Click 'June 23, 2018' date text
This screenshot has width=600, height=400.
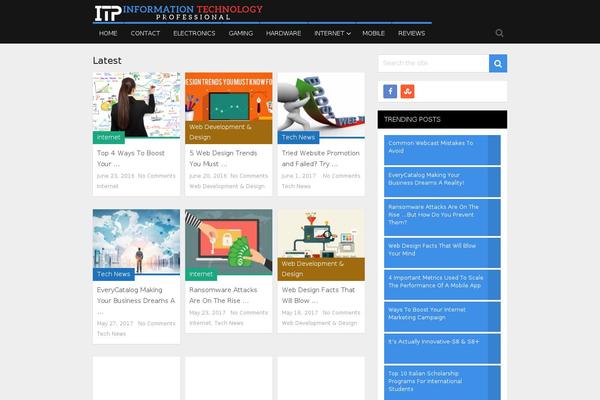116,176
